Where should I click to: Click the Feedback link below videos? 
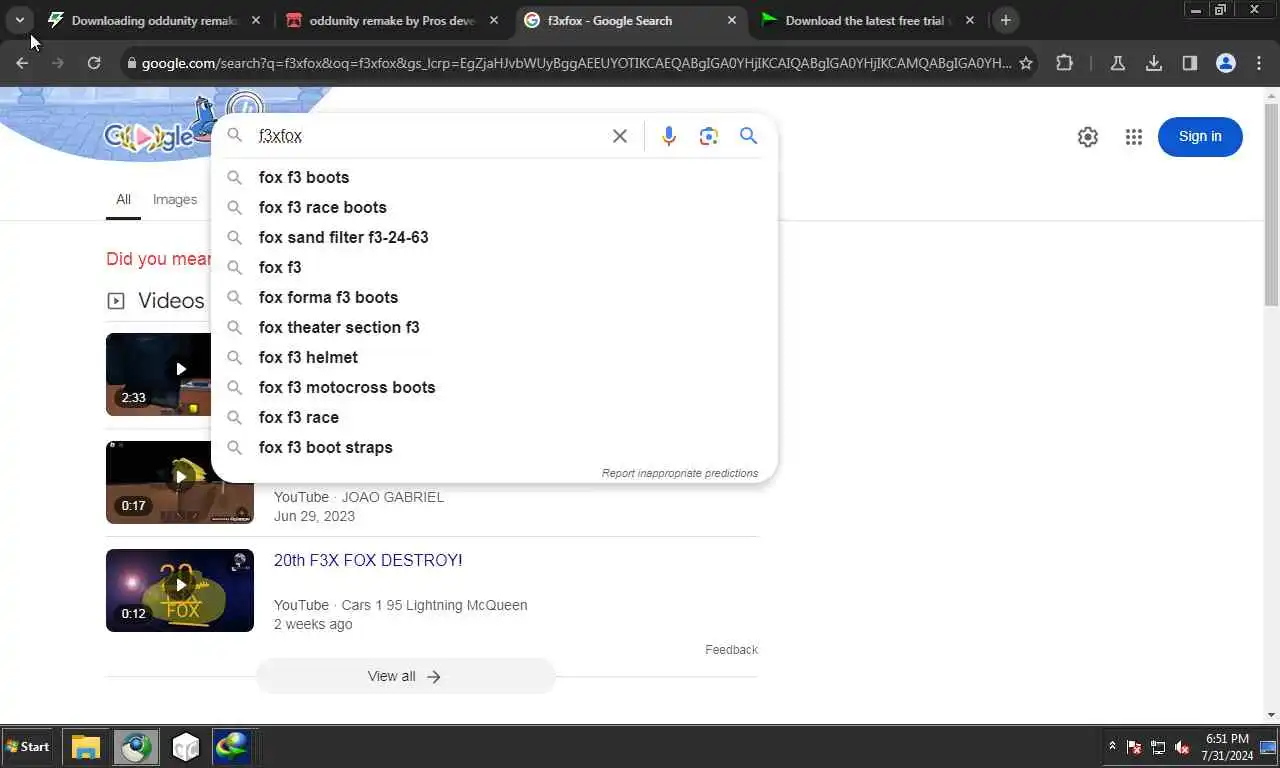pyautogui.click(x=731, y=650)
